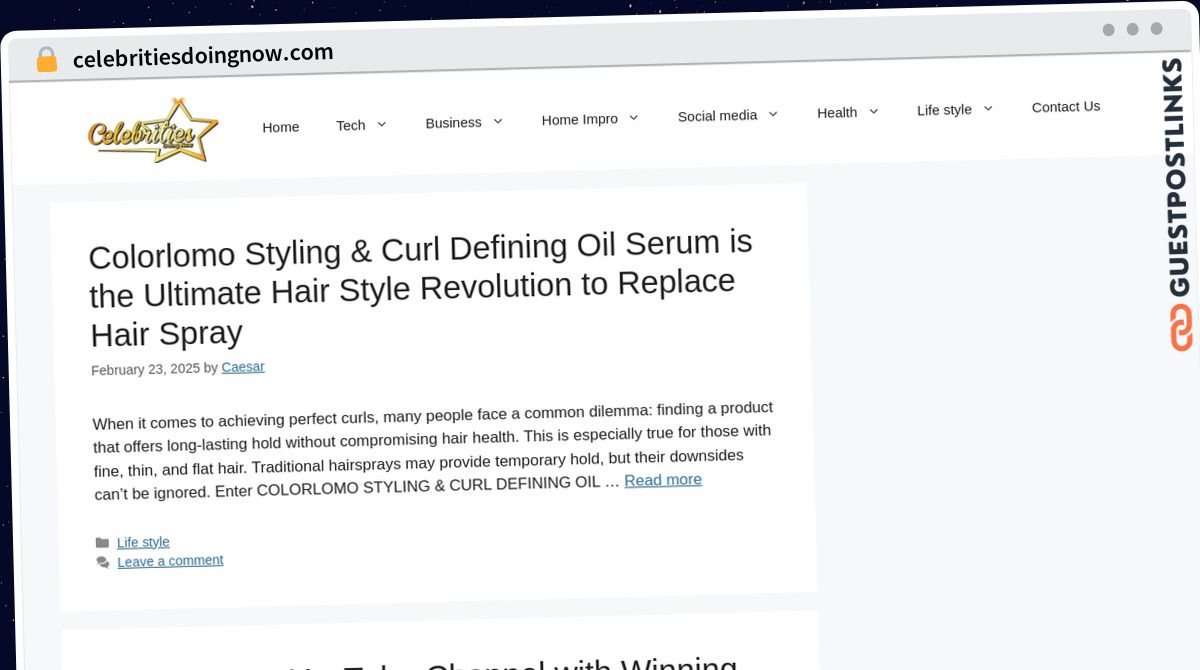Open the Life style menu item
The image size is (1200, 670).
coord(944,109)
